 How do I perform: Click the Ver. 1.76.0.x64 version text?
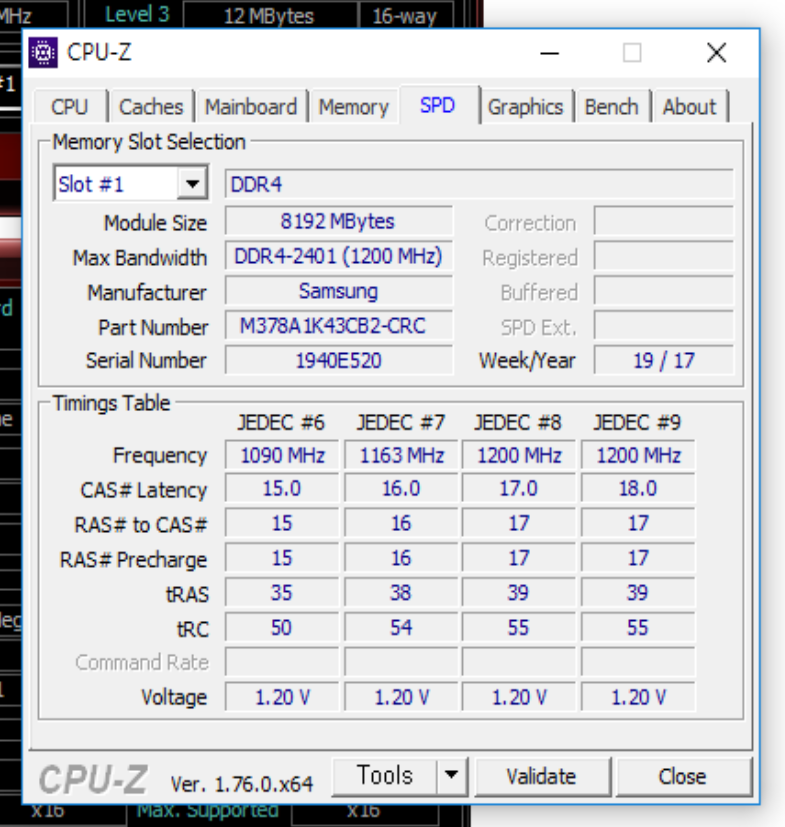[242, 784]
